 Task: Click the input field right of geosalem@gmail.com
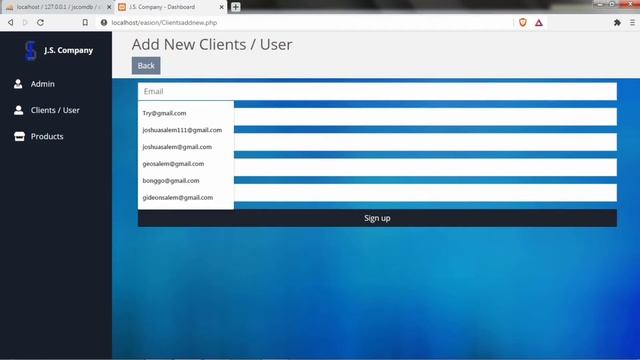tap(425, 167)
